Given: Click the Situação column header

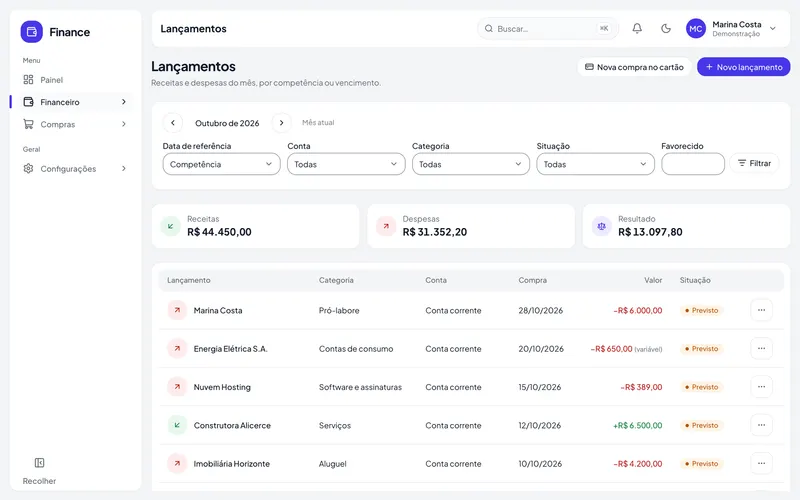Looking at the screenshot, I should pos(695,280).
